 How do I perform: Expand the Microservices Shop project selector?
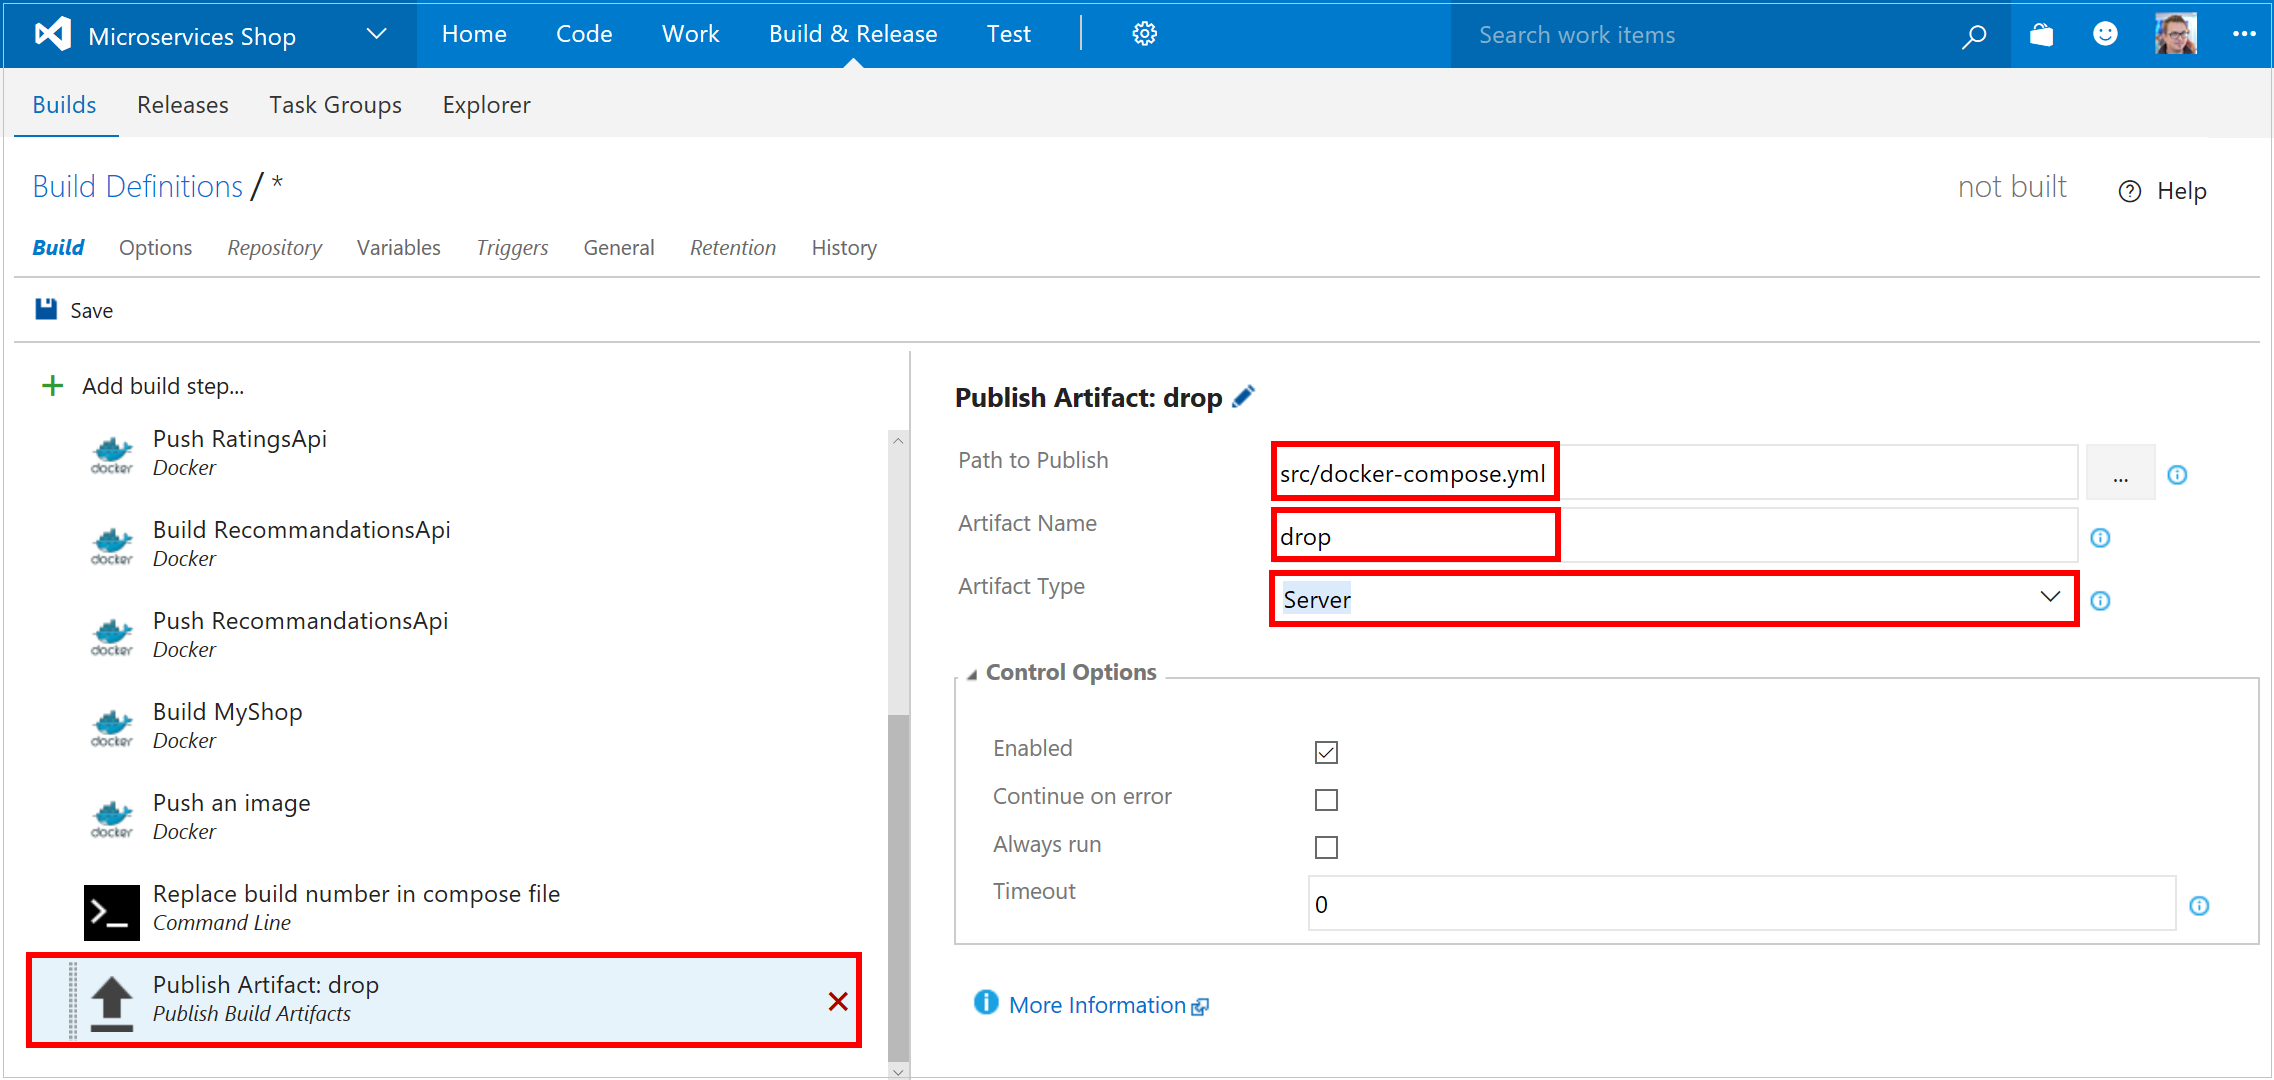point(376,33)
